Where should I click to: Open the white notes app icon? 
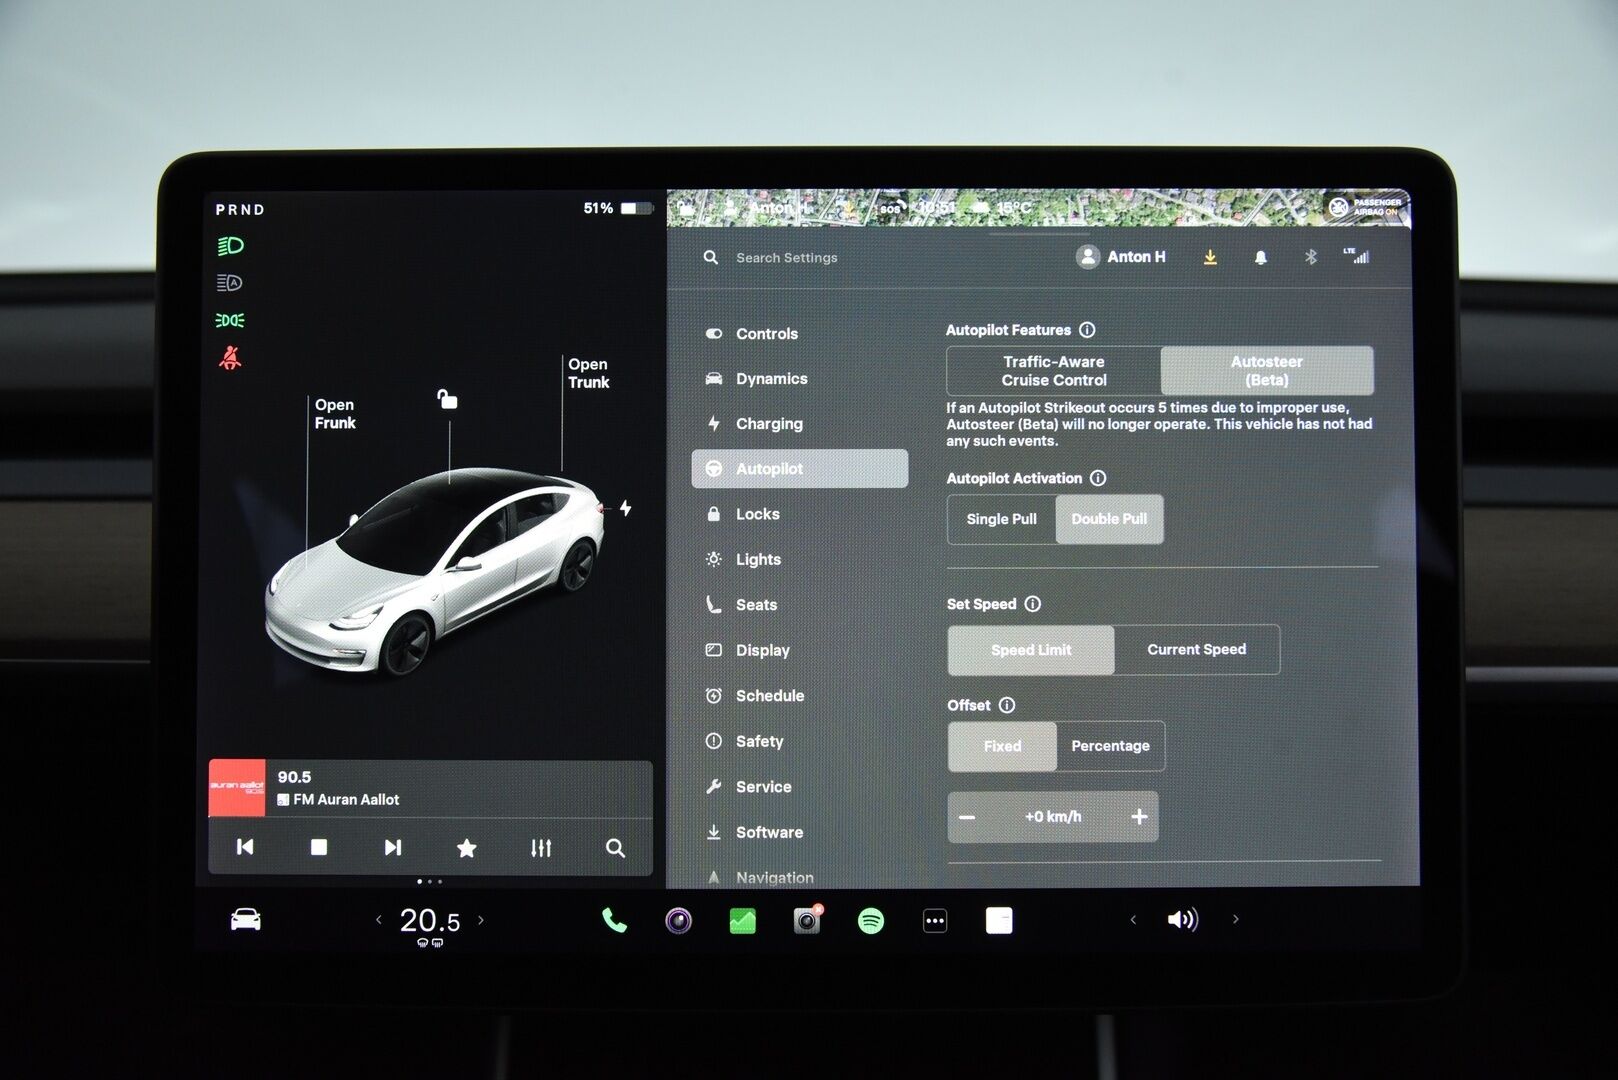(x=999, y=920)
